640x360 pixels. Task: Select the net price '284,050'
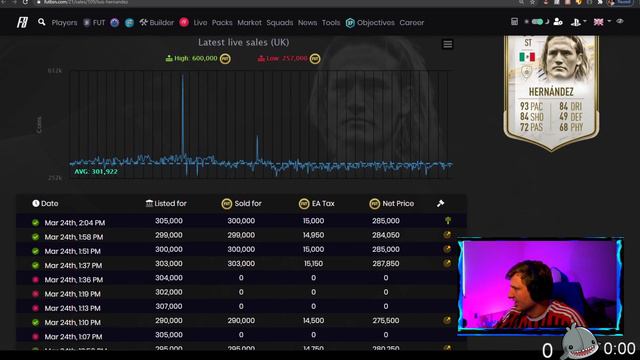tap(386, 235)
